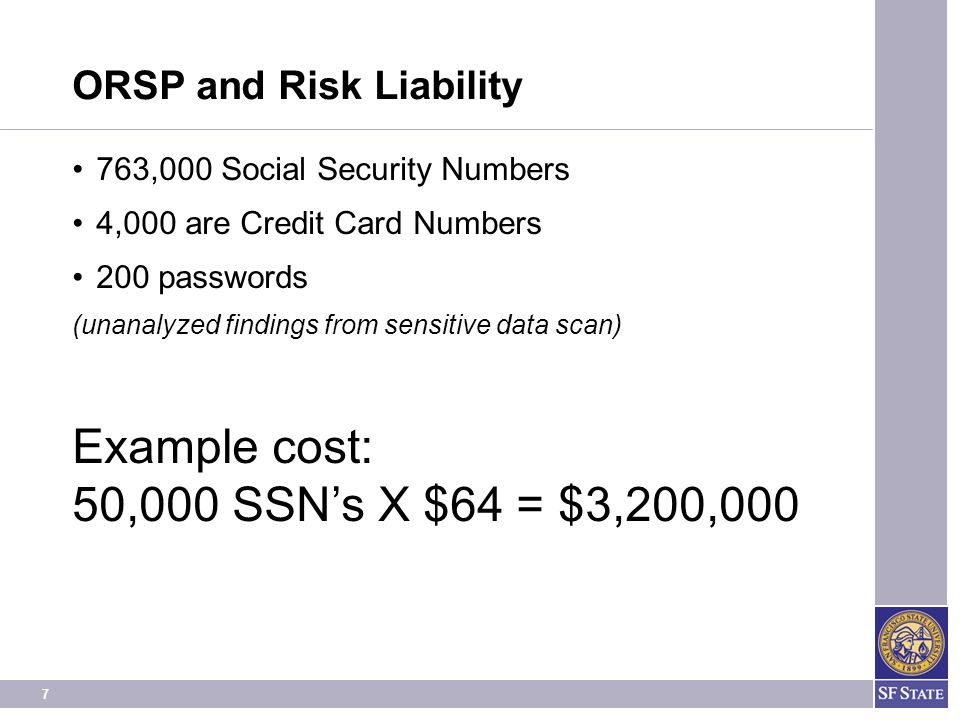
Task: Click the horizontal line under the title
Action: click(436, 129)
